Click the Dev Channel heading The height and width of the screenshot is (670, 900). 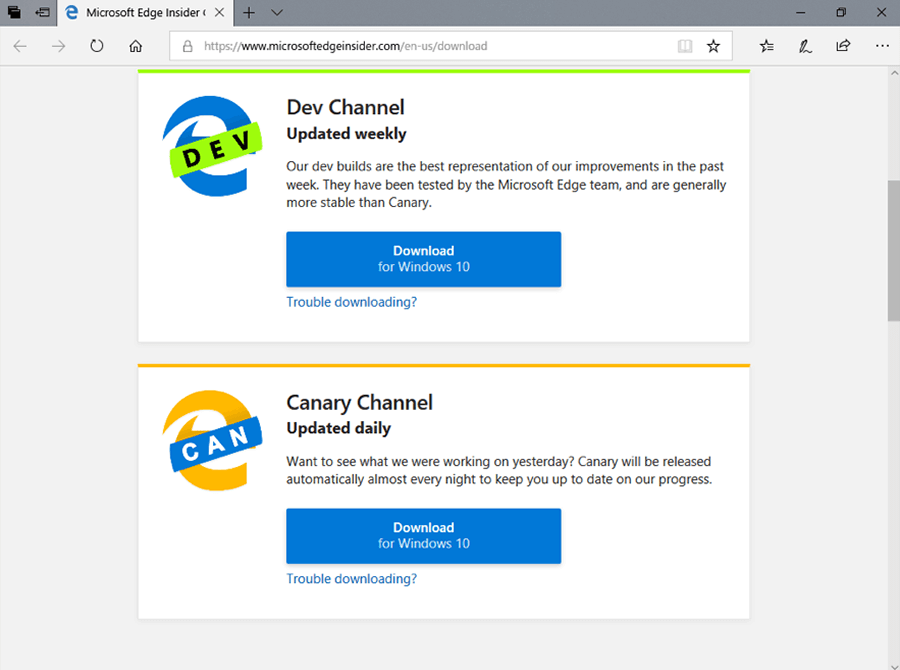[346, 107]
